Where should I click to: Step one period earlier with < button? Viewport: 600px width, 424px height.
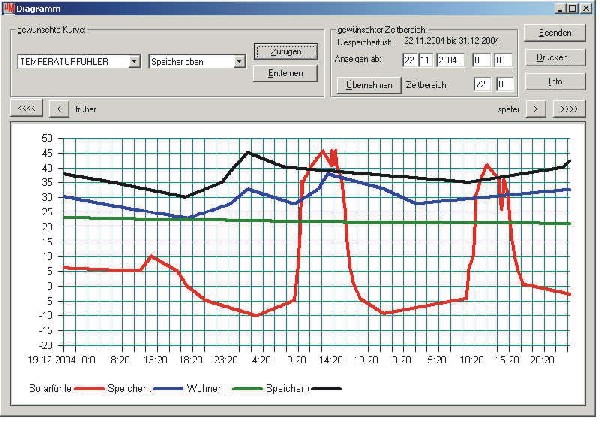point(58,107)
